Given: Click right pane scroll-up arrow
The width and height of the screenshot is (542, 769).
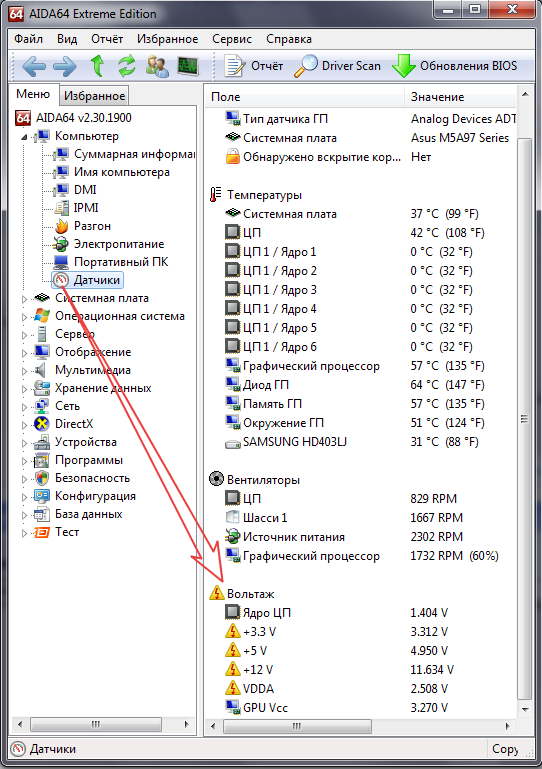Looking at the screenshot, I should pyautogui.click(x=525, y=95).
